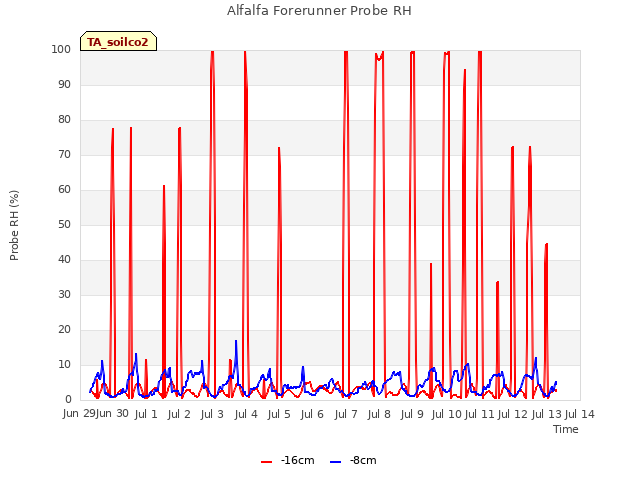Viewport: 640px width, 480px height.
Task: Click the 10 y-axis tick label
Action: [64, 365]
